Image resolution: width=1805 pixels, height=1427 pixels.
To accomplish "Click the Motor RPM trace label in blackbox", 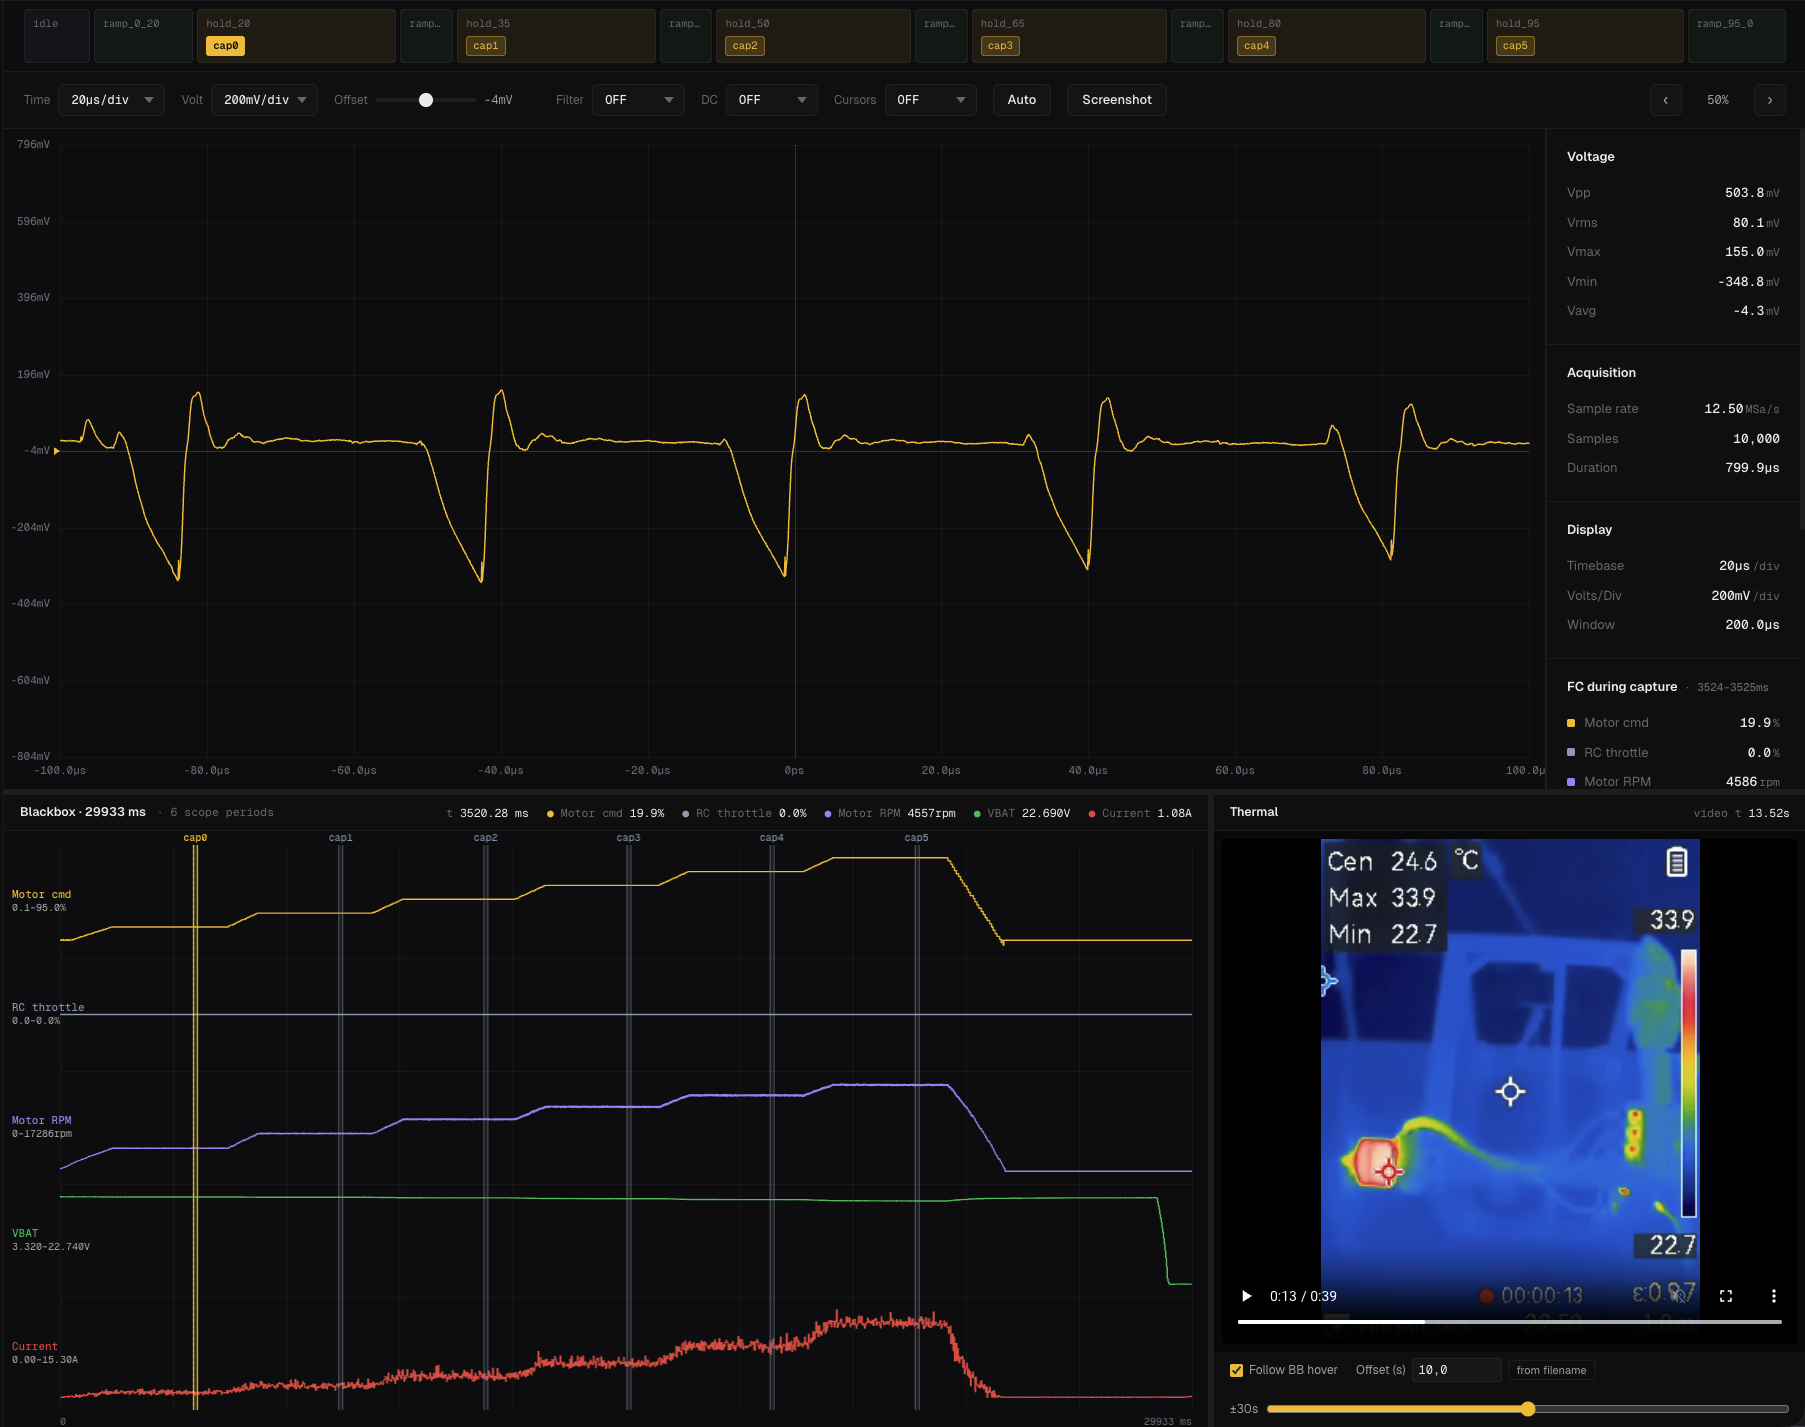I will click(41, 1121).
